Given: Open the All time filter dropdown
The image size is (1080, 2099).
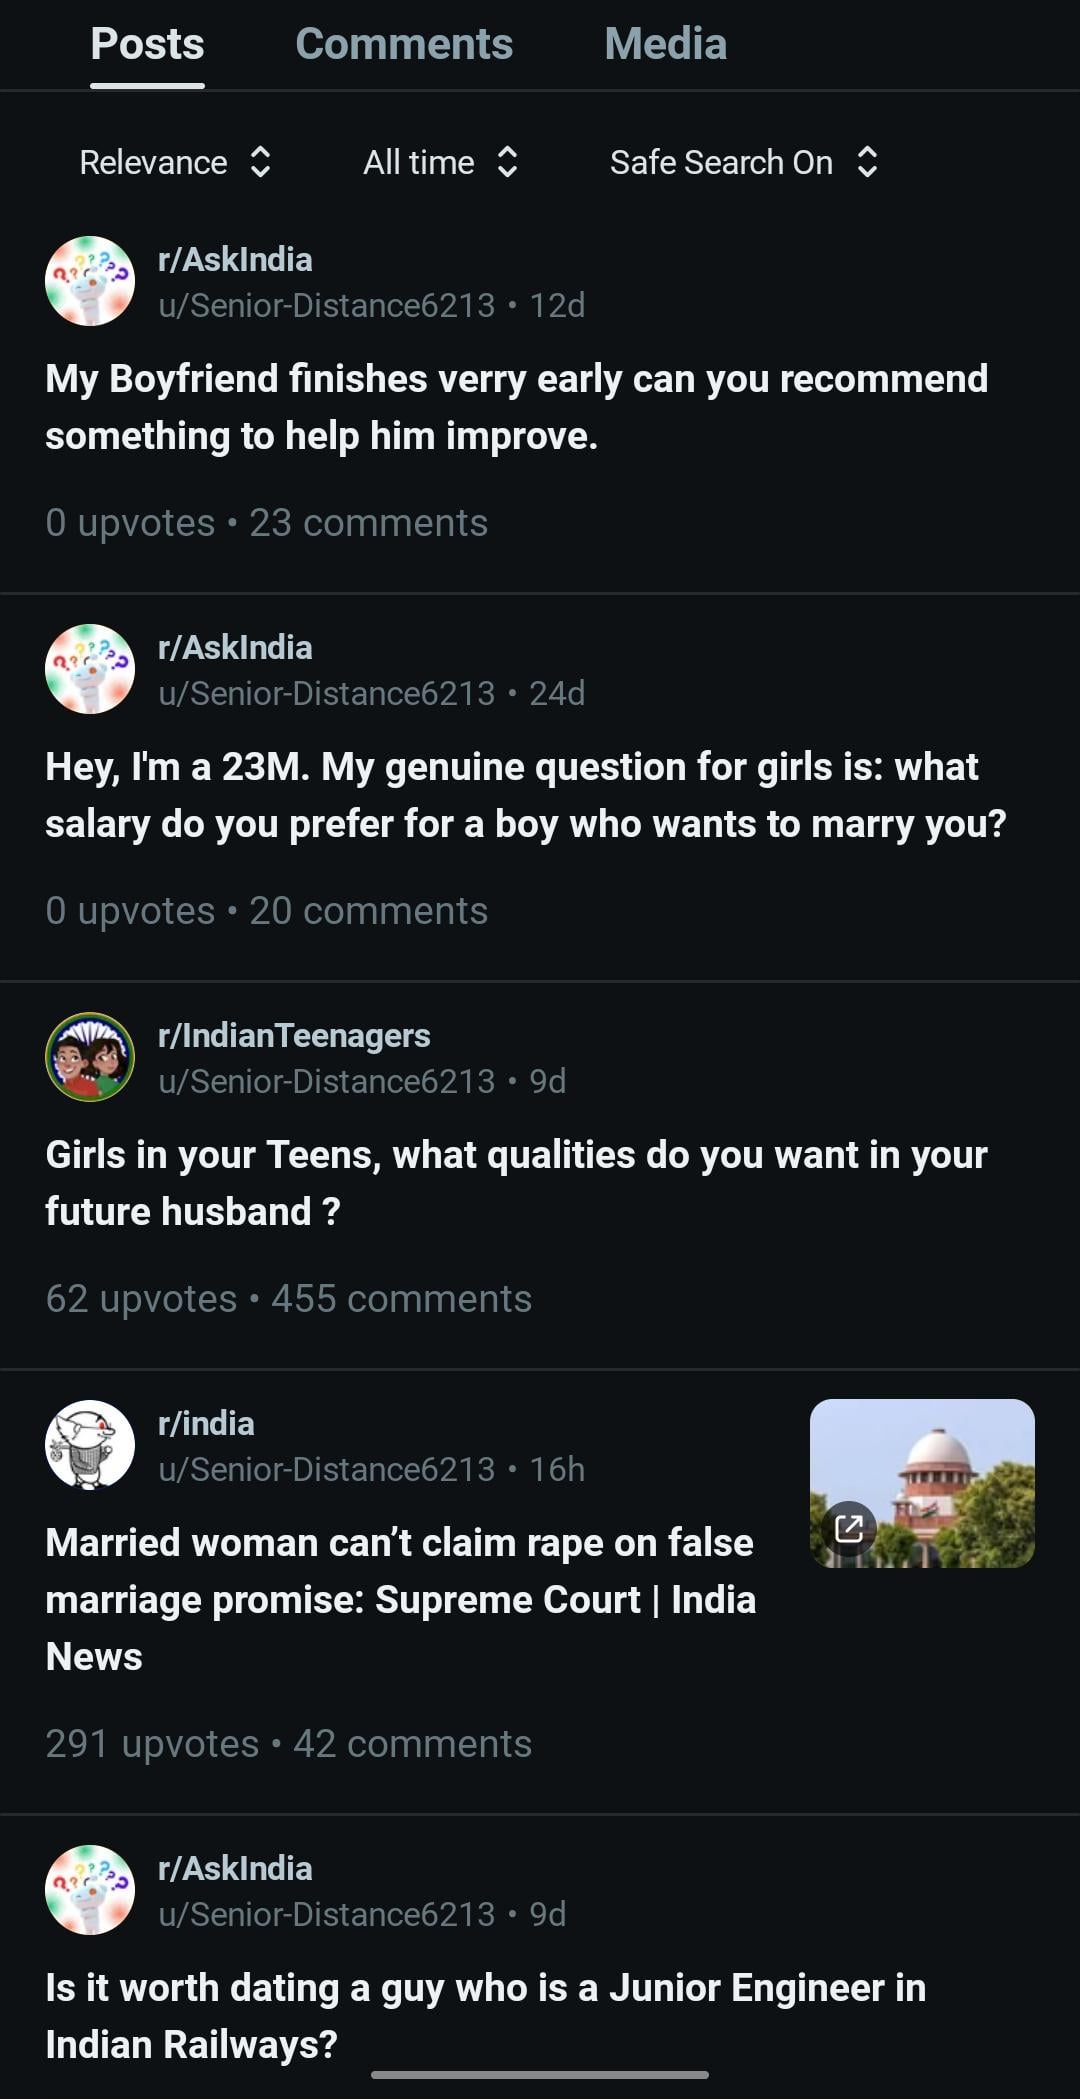Looking at the screenshot, I should 440,162.
